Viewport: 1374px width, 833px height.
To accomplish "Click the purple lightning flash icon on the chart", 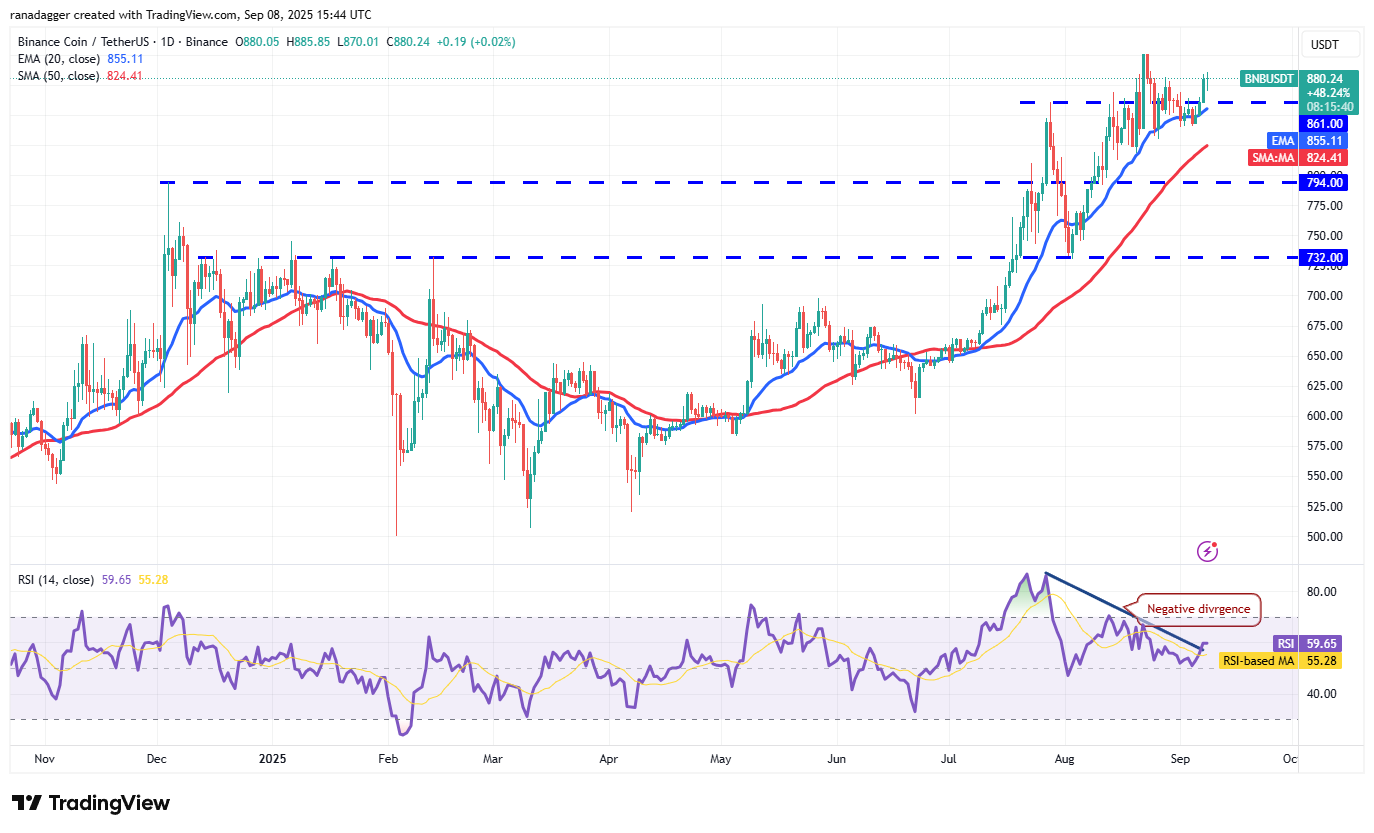I will 1207,551.
